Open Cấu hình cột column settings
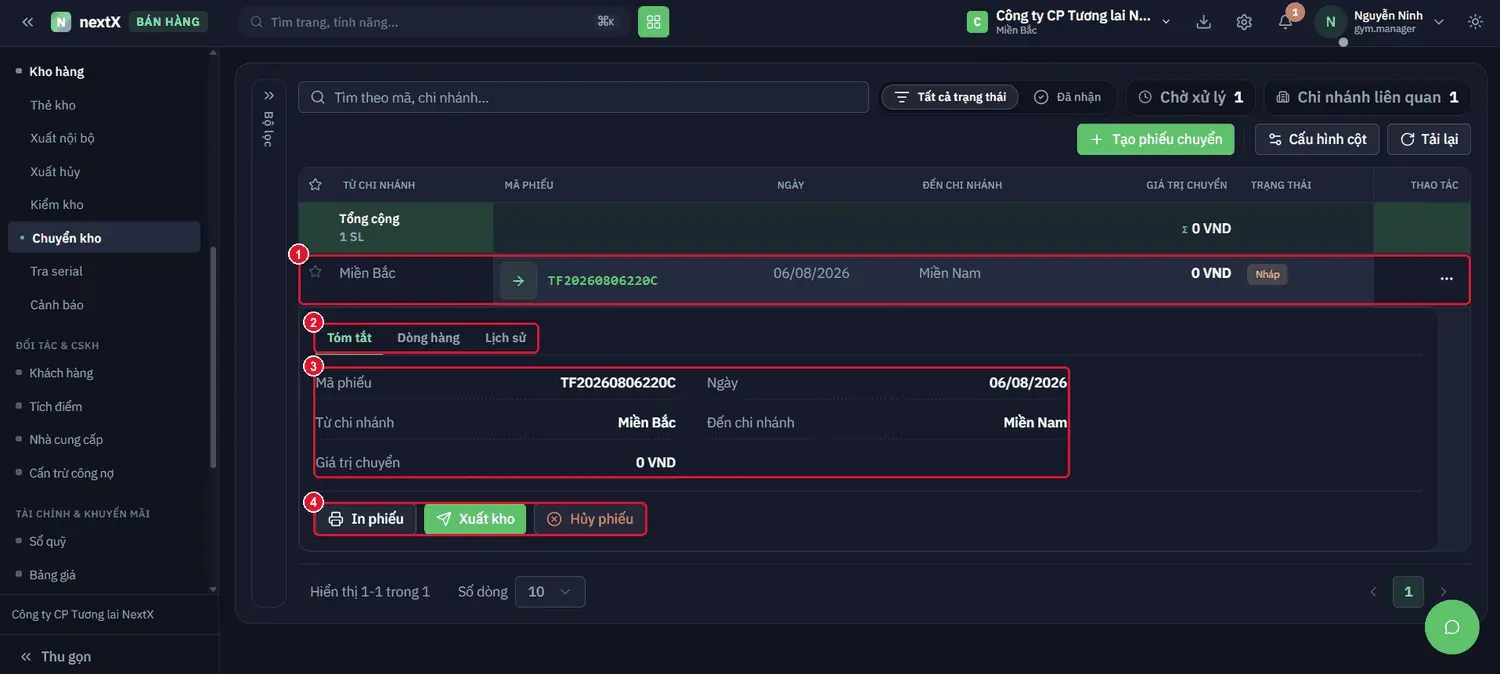 point(1317,139)
